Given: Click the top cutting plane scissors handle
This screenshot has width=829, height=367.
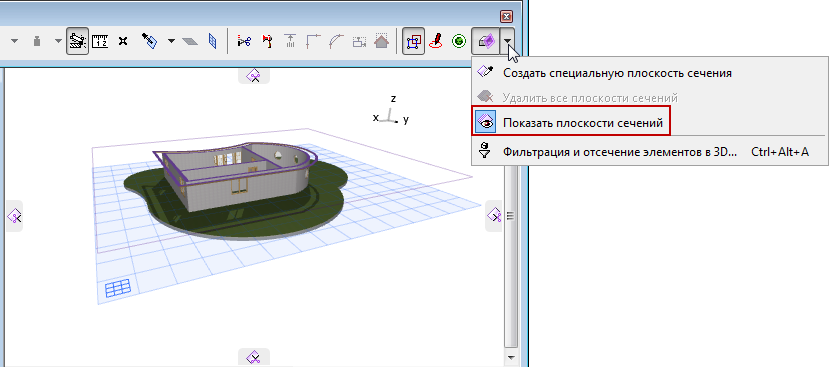Looking at the screenshot, I should tap(254, 77).
